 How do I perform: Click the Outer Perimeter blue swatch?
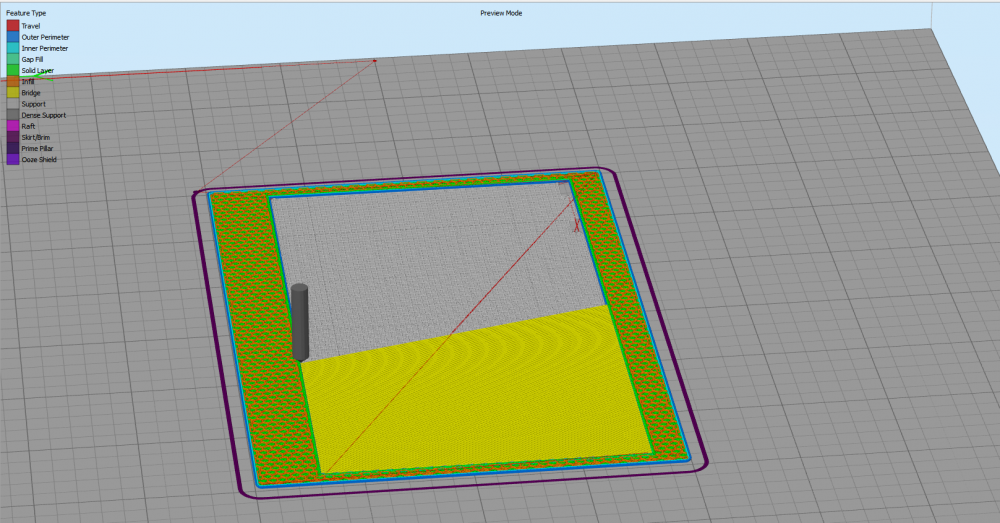click(x=13, y=37)
